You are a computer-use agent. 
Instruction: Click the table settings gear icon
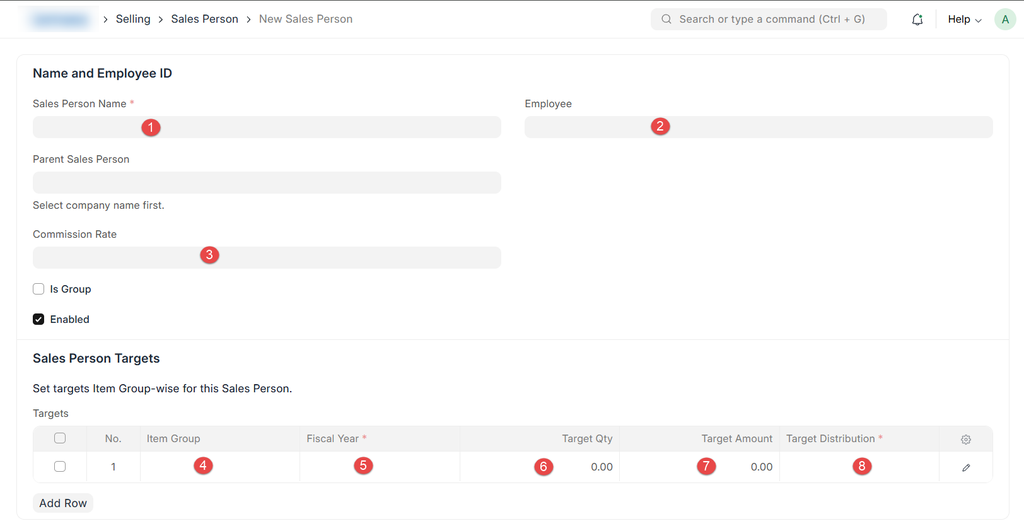(965, 439)
